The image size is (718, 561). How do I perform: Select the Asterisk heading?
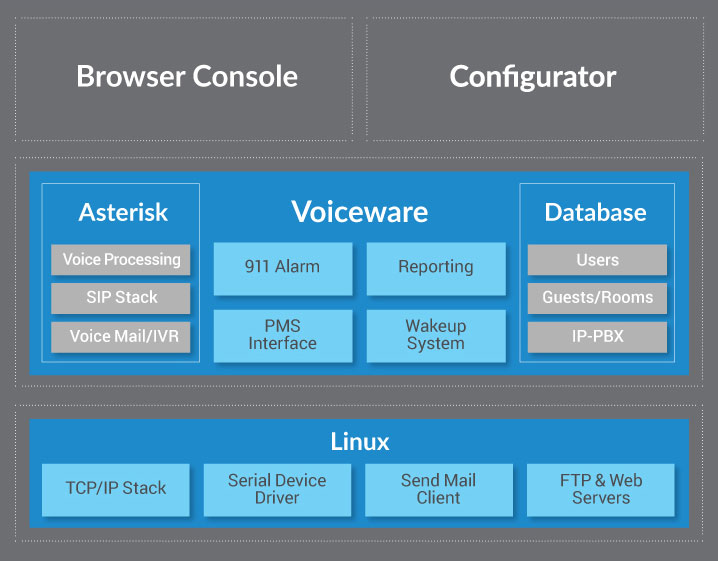tap(123, 212)
